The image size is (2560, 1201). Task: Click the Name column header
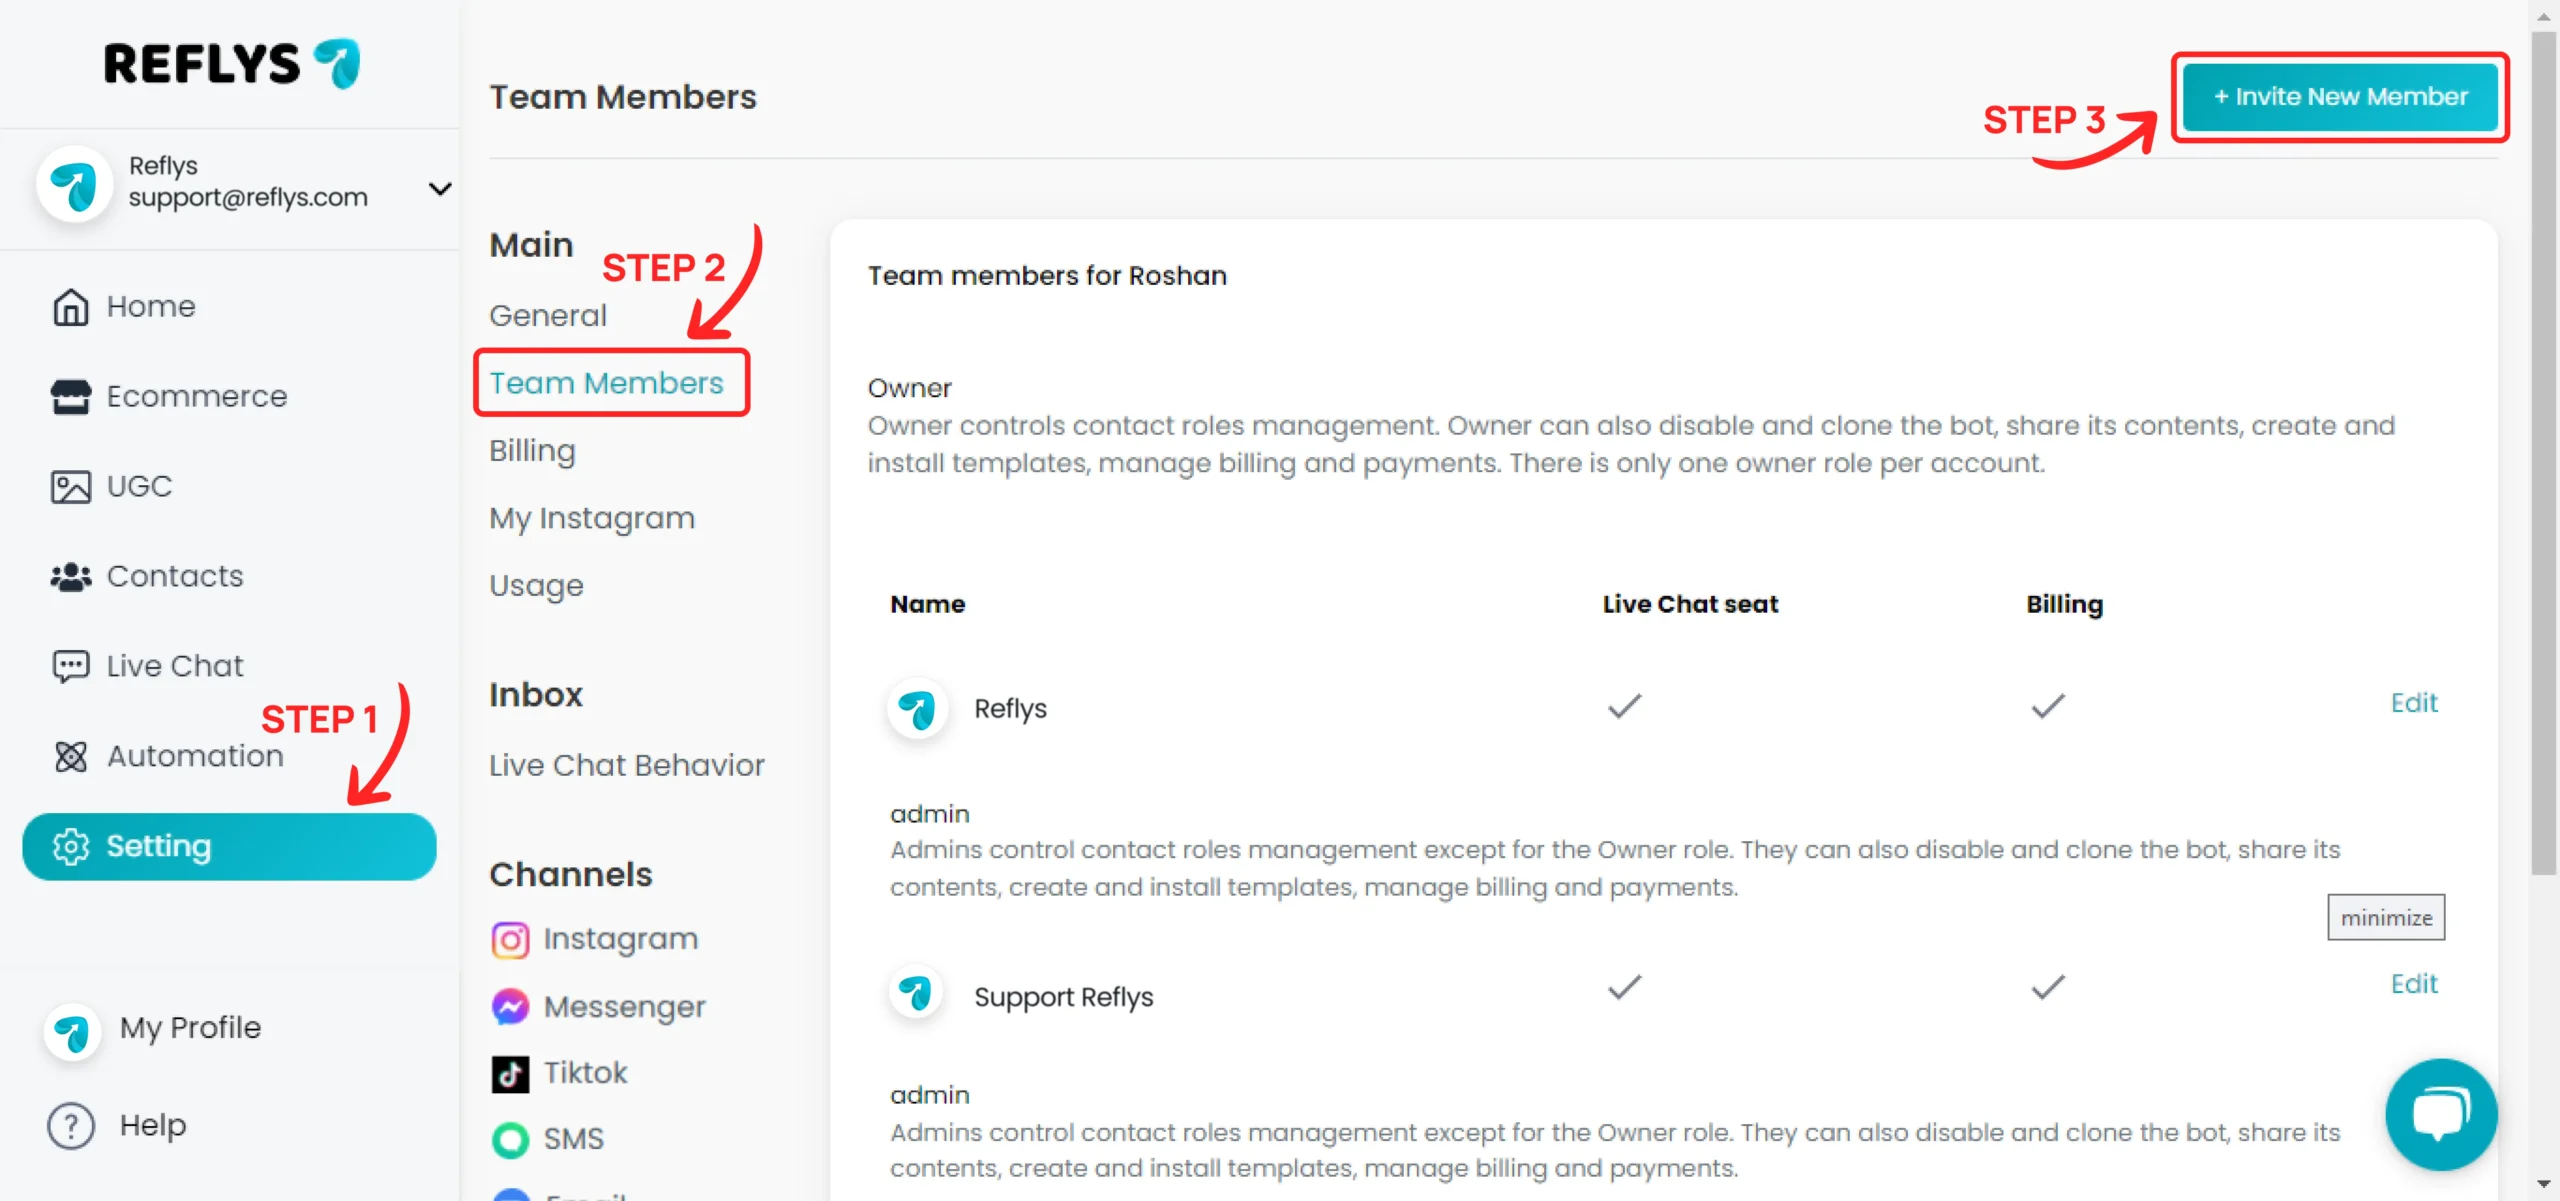pos(928,605)
